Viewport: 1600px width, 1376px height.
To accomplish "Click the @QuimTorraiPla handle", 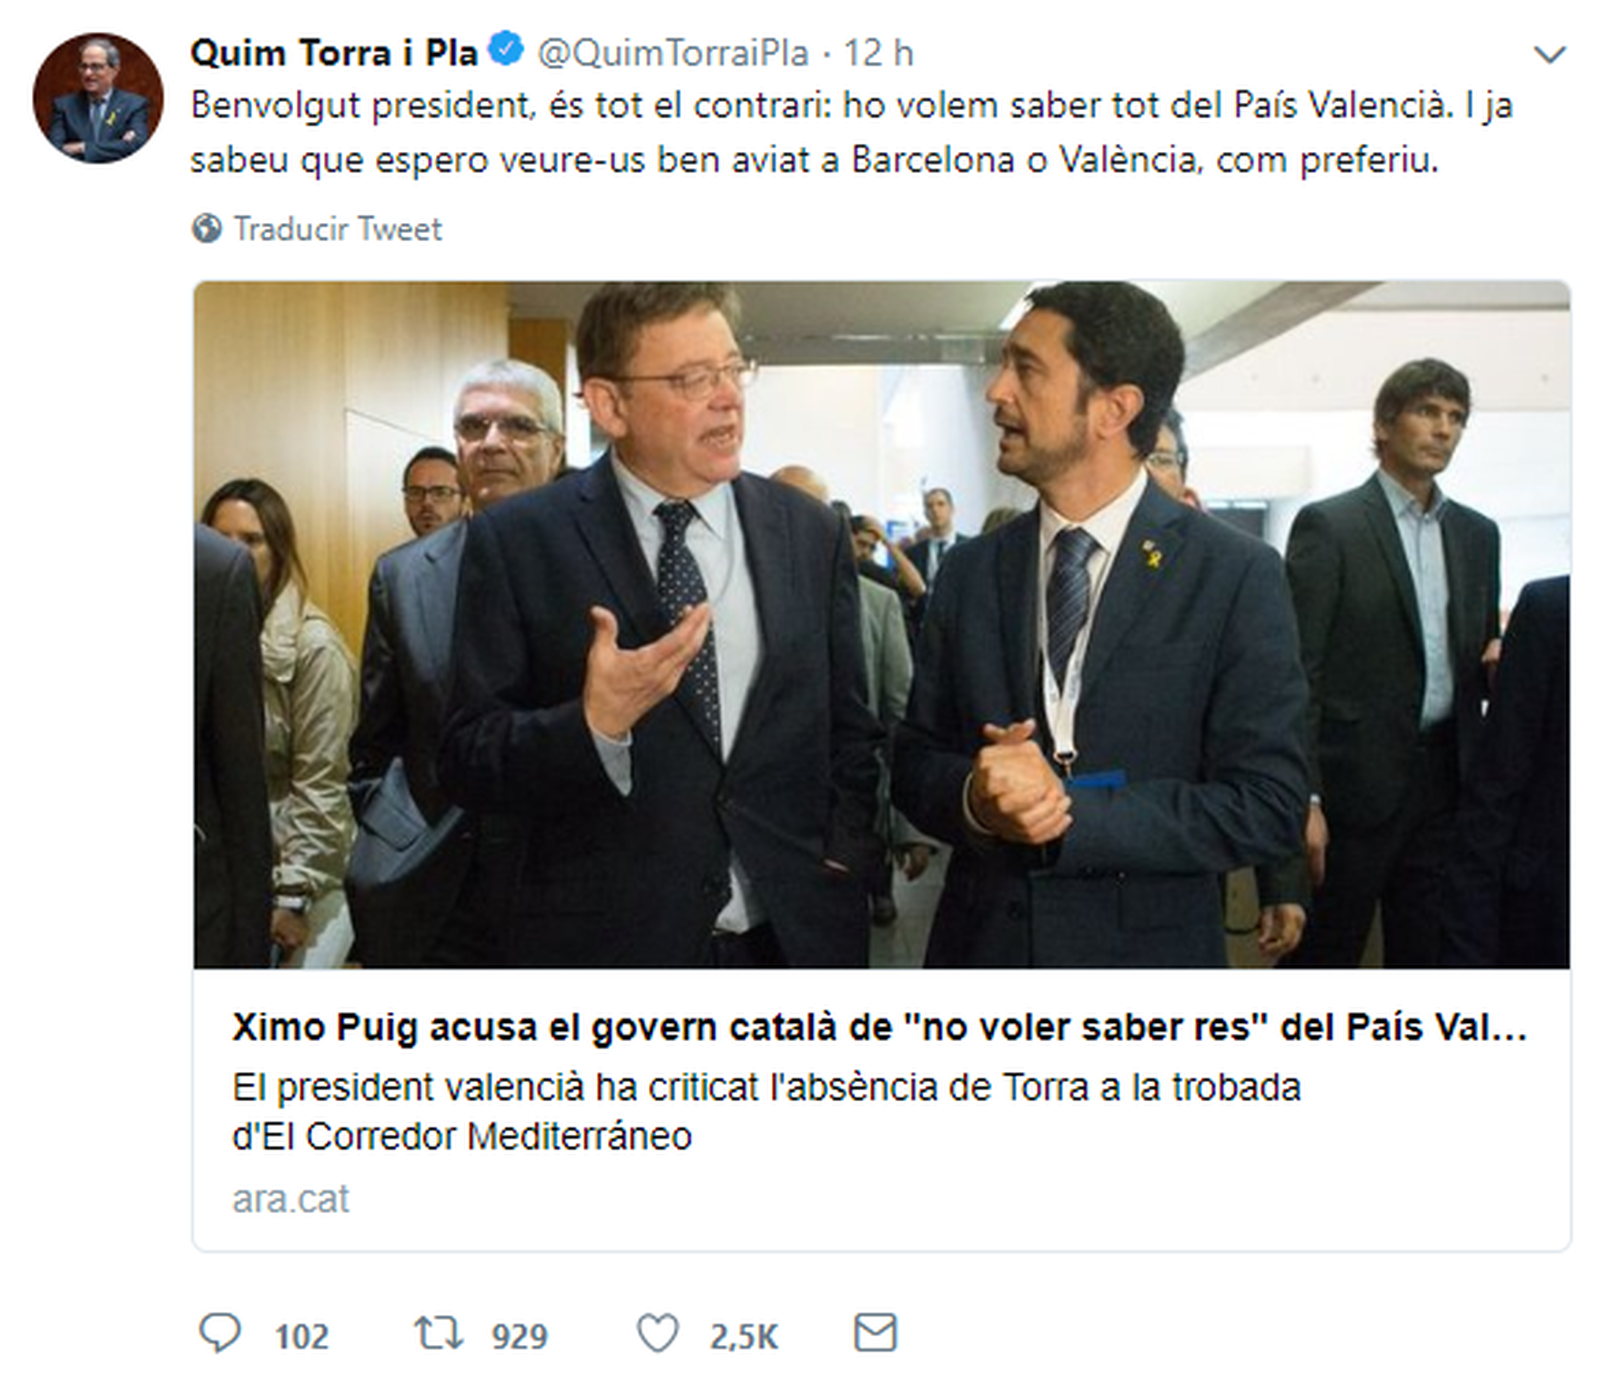I will [673, 53].
